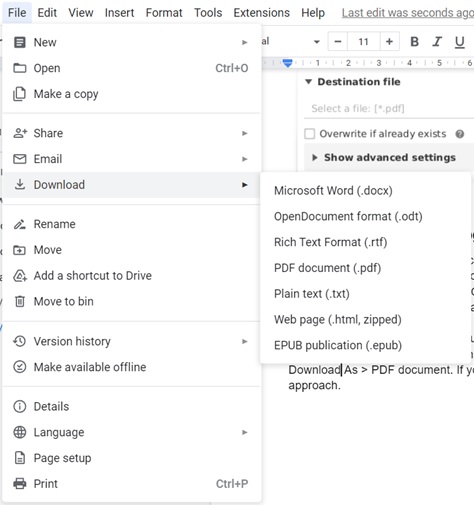Download as Rich Text Format (.rtf)
This screenshot has width=474, height=505.
pyautogui.click(x=366, y=242)
